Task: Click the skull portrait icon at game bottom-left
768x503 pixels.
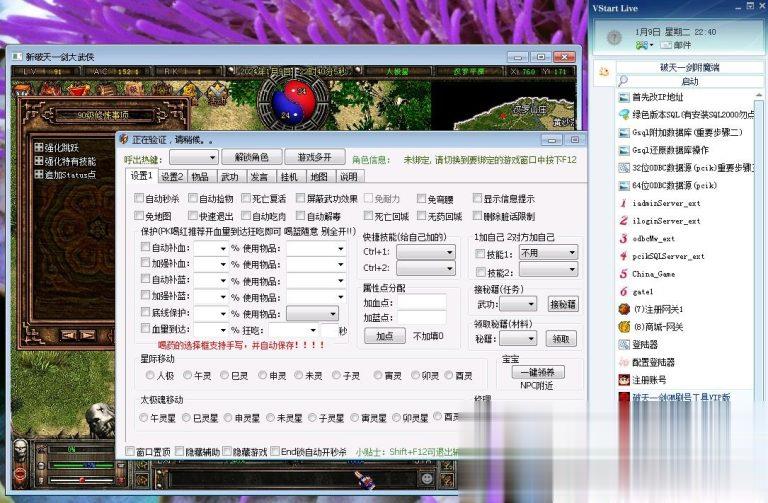Action: pyautogui.click(x=21, y=449)
